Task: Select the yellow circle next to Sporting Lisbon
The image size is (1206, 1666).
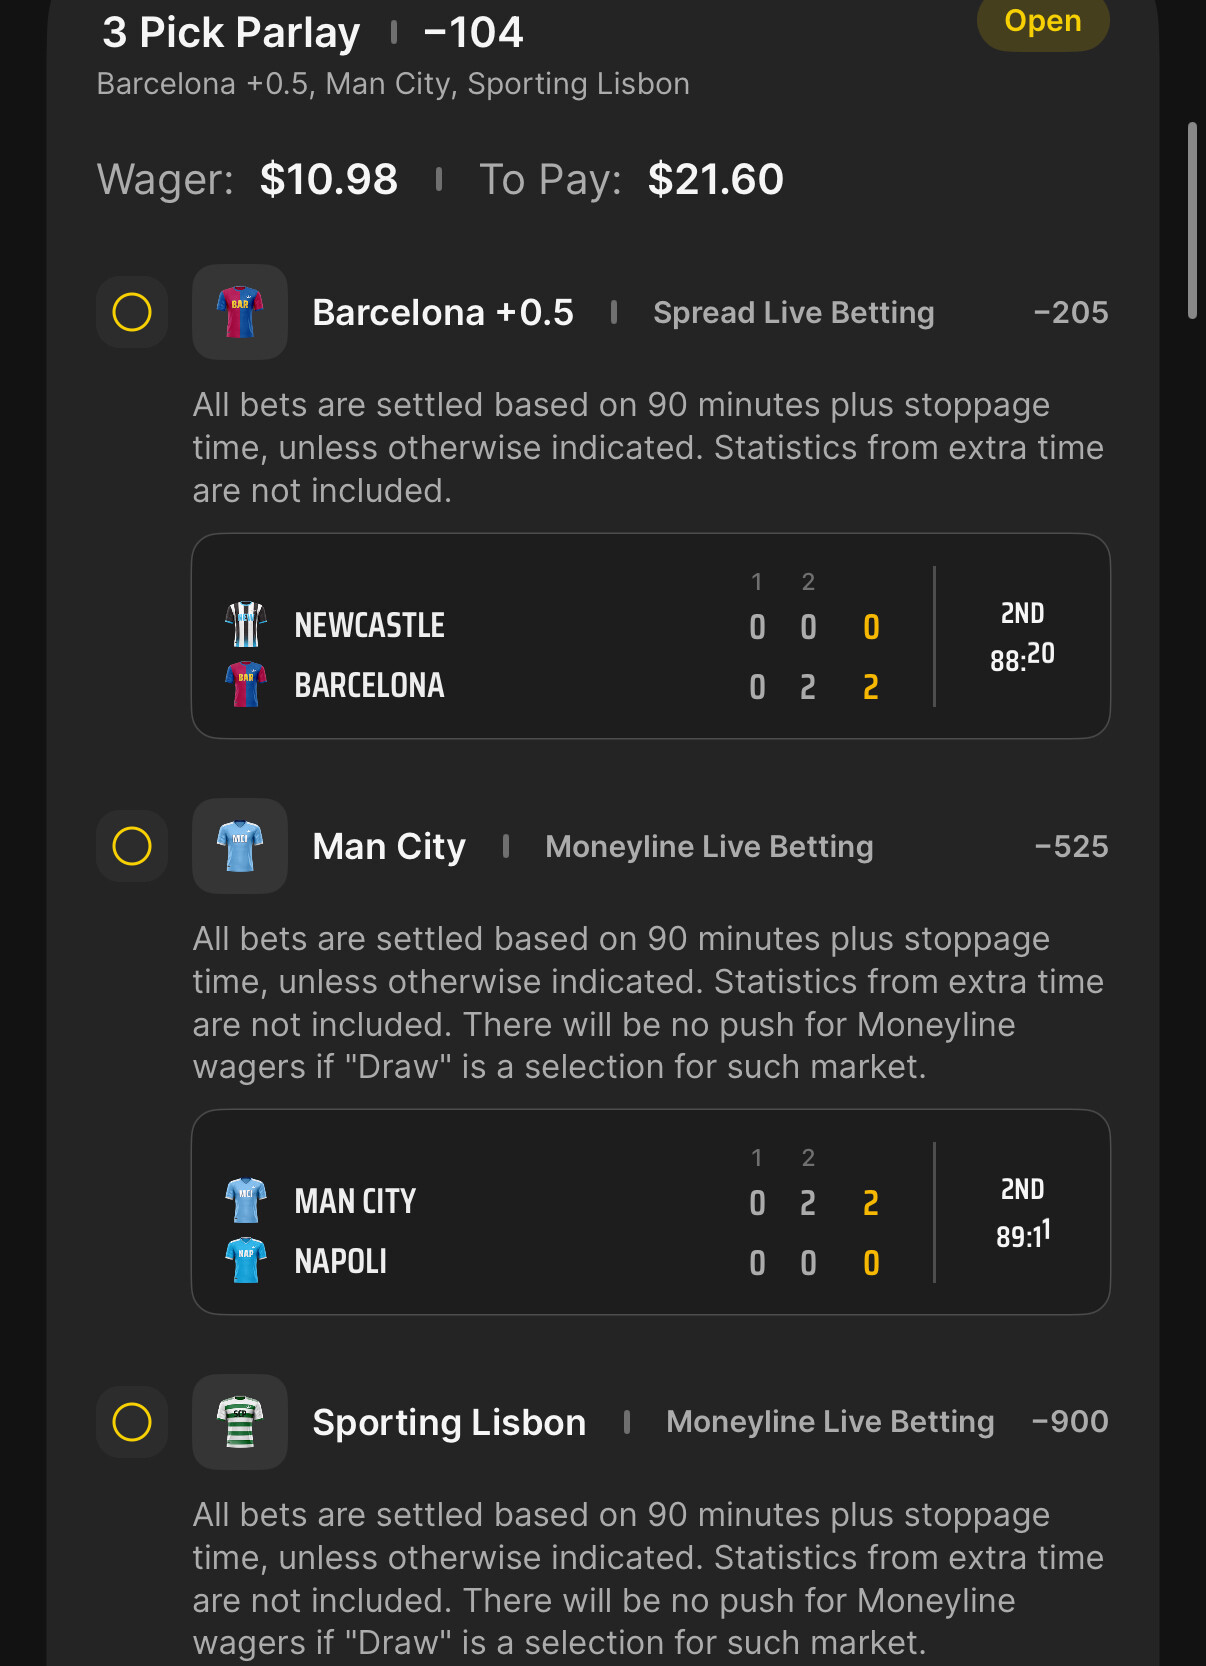Action: pos(132,1422)
